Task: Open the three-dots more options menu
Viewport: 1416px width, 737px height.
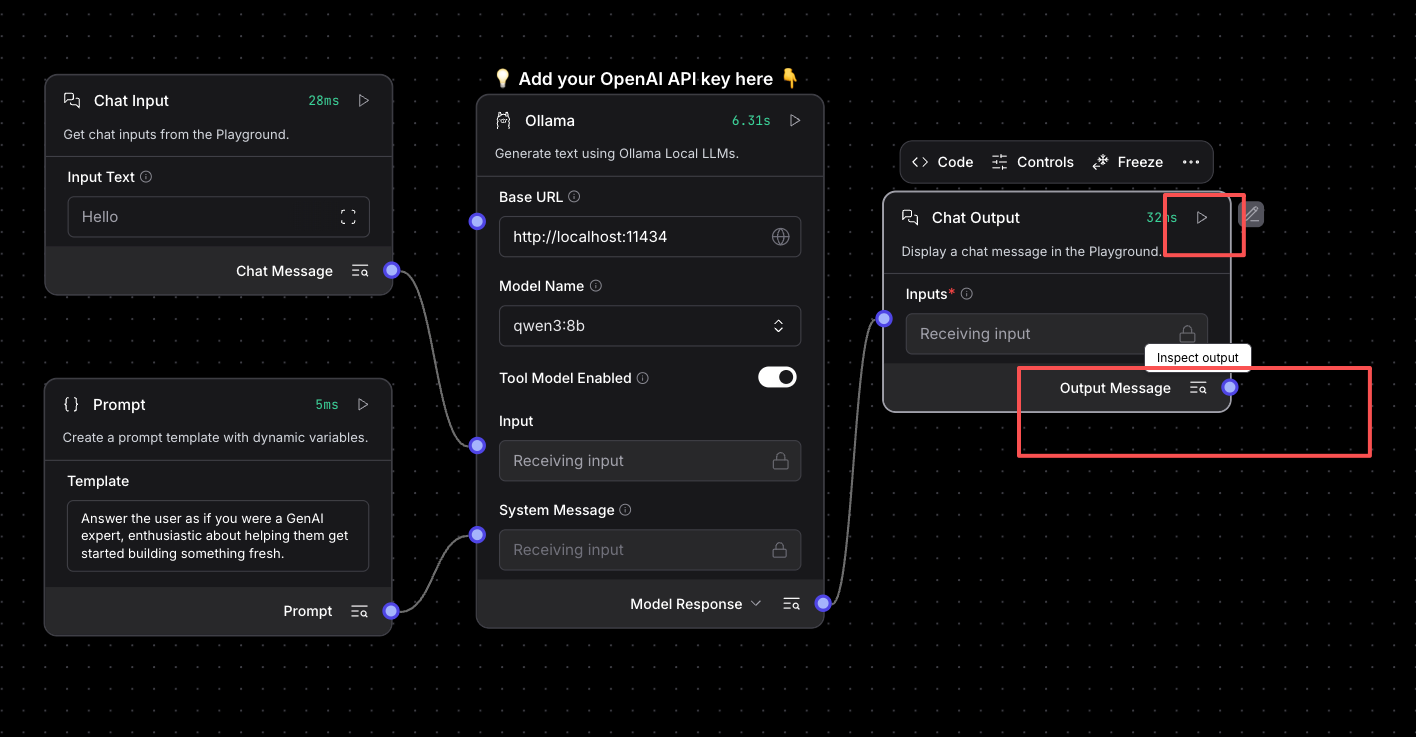Action: point(1190,162)
